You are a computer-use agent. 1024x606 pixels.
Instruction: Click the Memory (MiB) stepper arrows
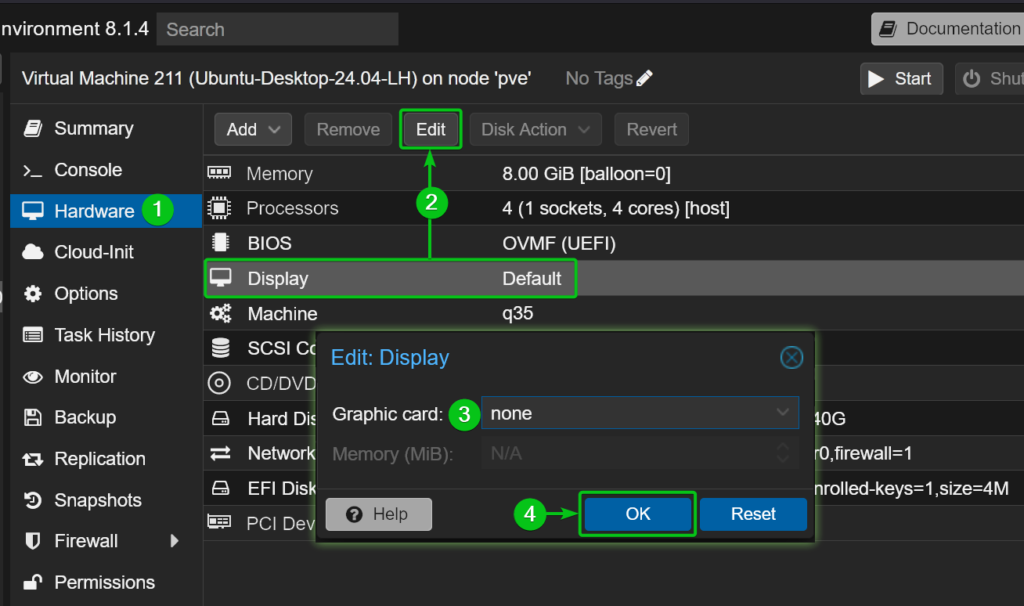pos(782,453)
